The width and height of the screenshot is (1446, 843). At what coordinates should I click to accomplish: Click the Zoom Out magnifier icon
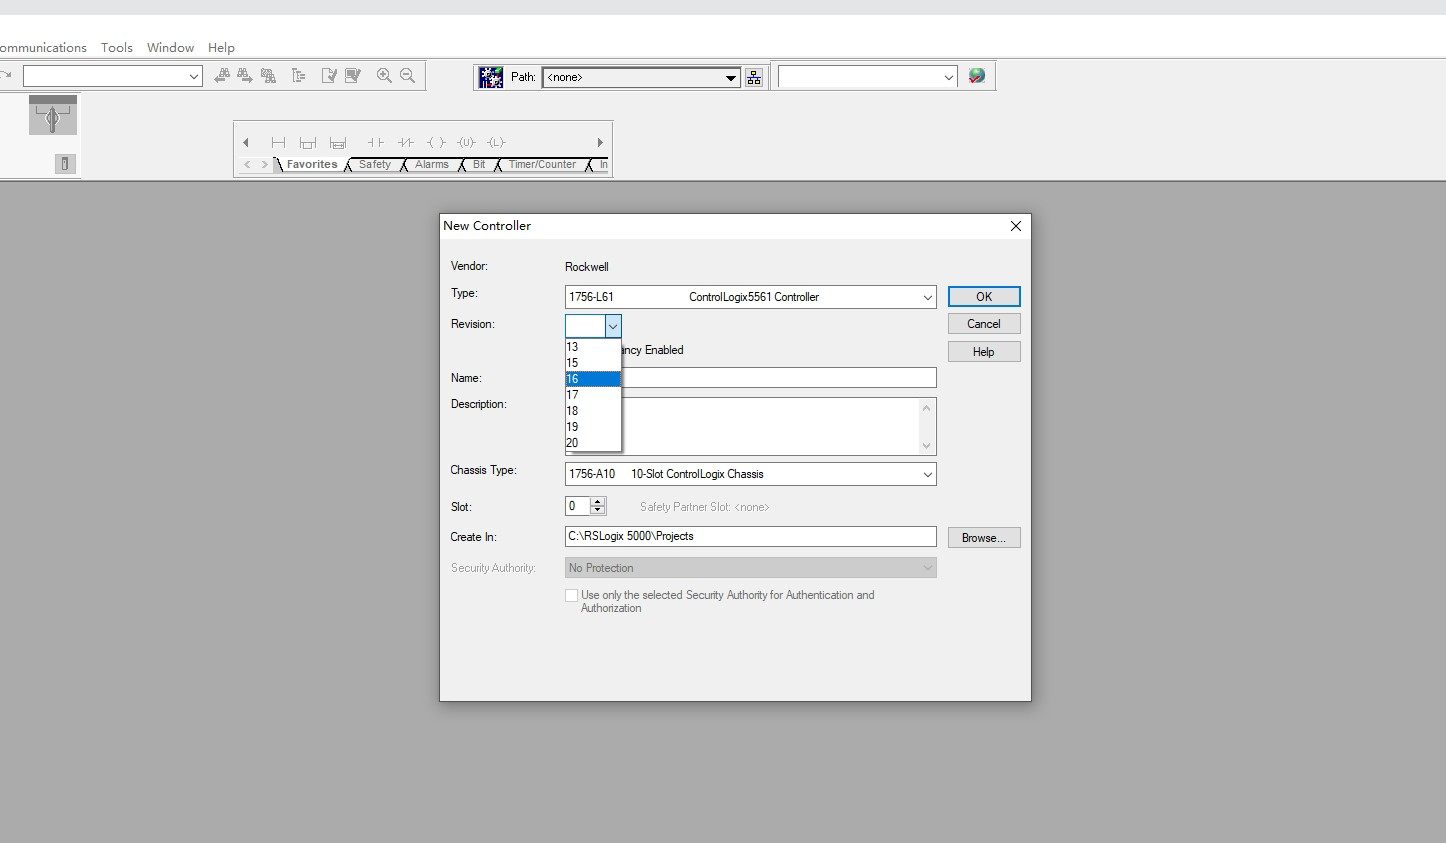pos(408,76)
